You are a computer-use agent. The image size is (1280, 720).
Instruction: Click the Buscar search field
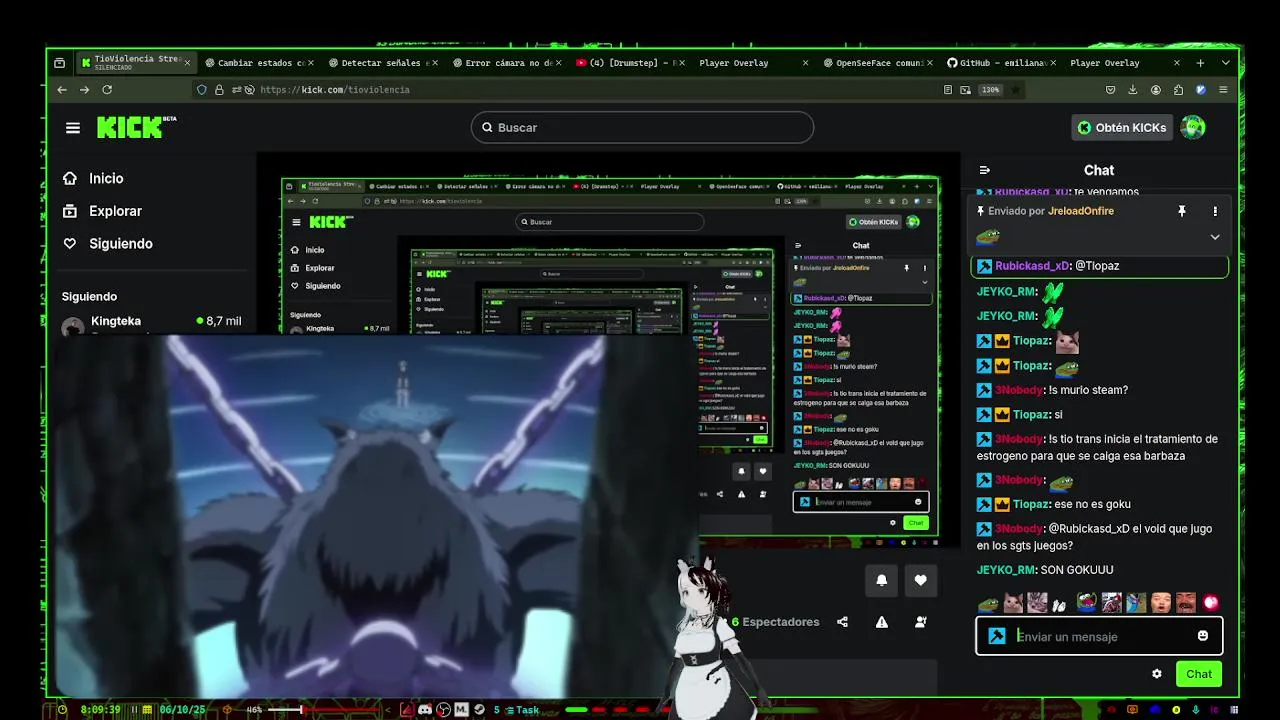pyautogui.click(x=643, y=127)
